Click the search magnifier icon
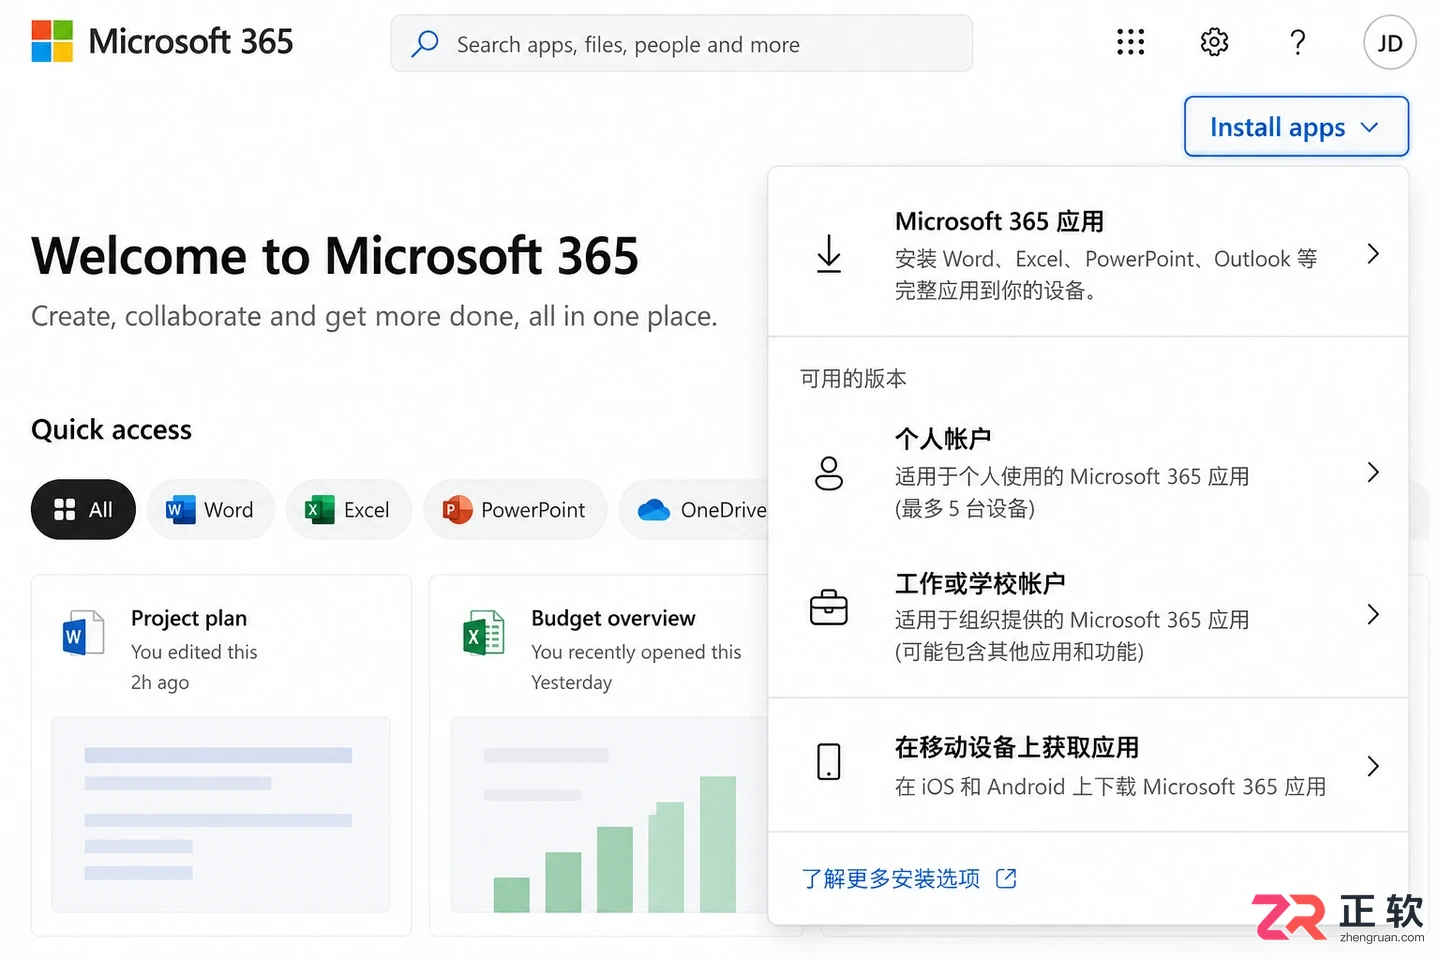 pos(425,43)
